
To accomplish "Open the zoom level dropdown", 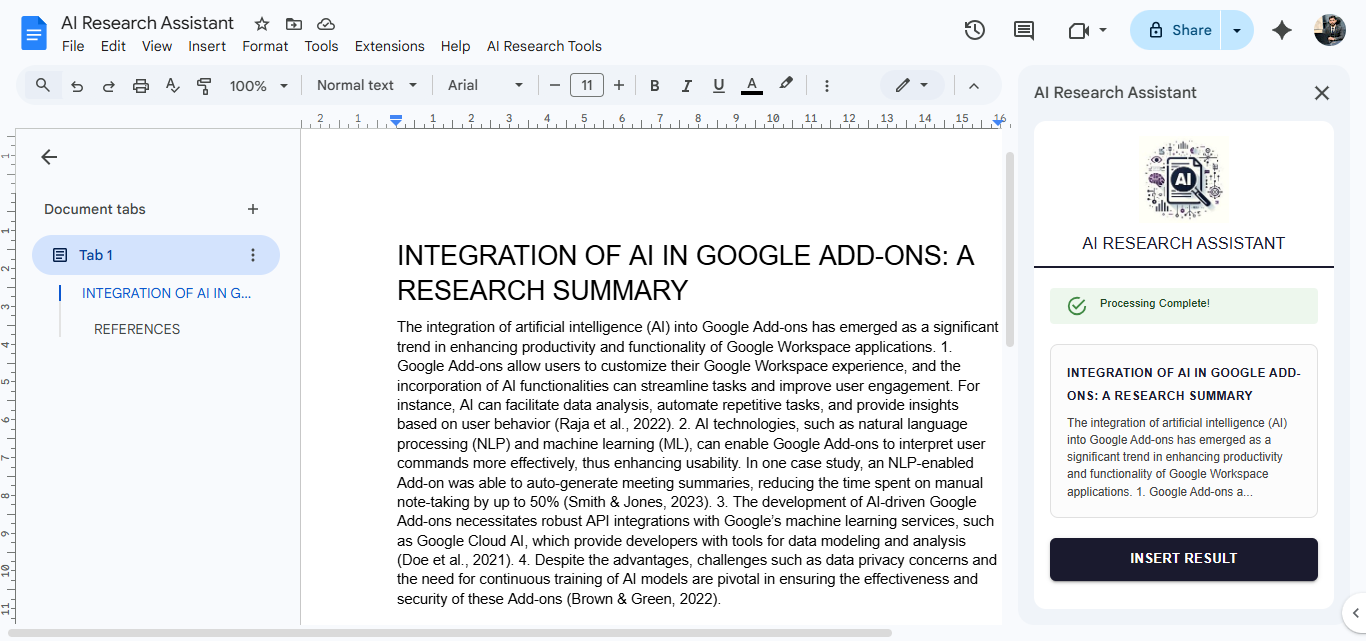I will pyautogui.click(x=258, y=85).
